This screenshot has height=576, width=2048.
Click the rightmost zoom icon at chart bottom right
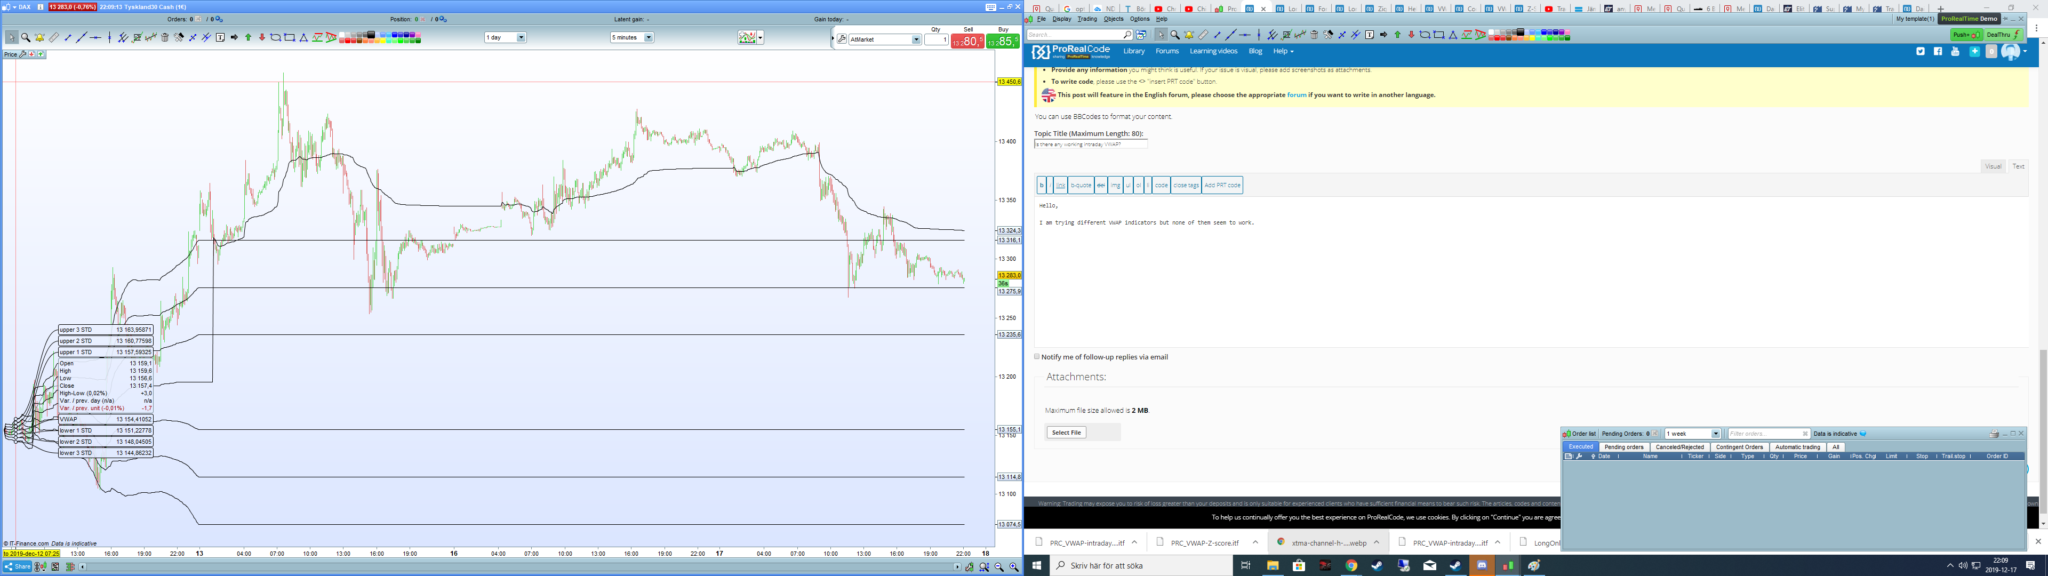point(1014,567)
